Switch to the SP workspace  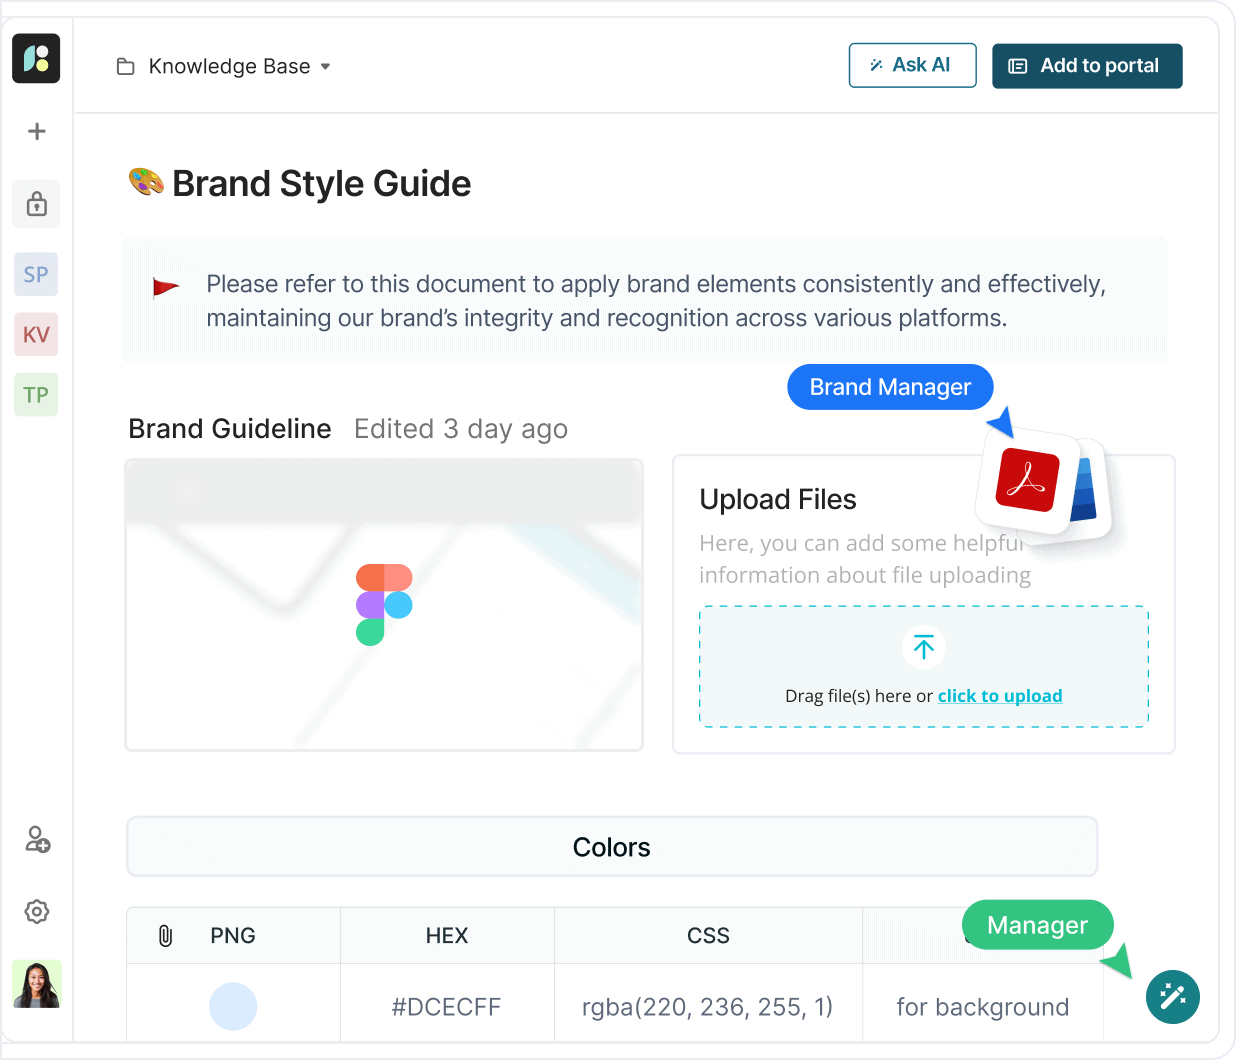[x=36, y=275]
